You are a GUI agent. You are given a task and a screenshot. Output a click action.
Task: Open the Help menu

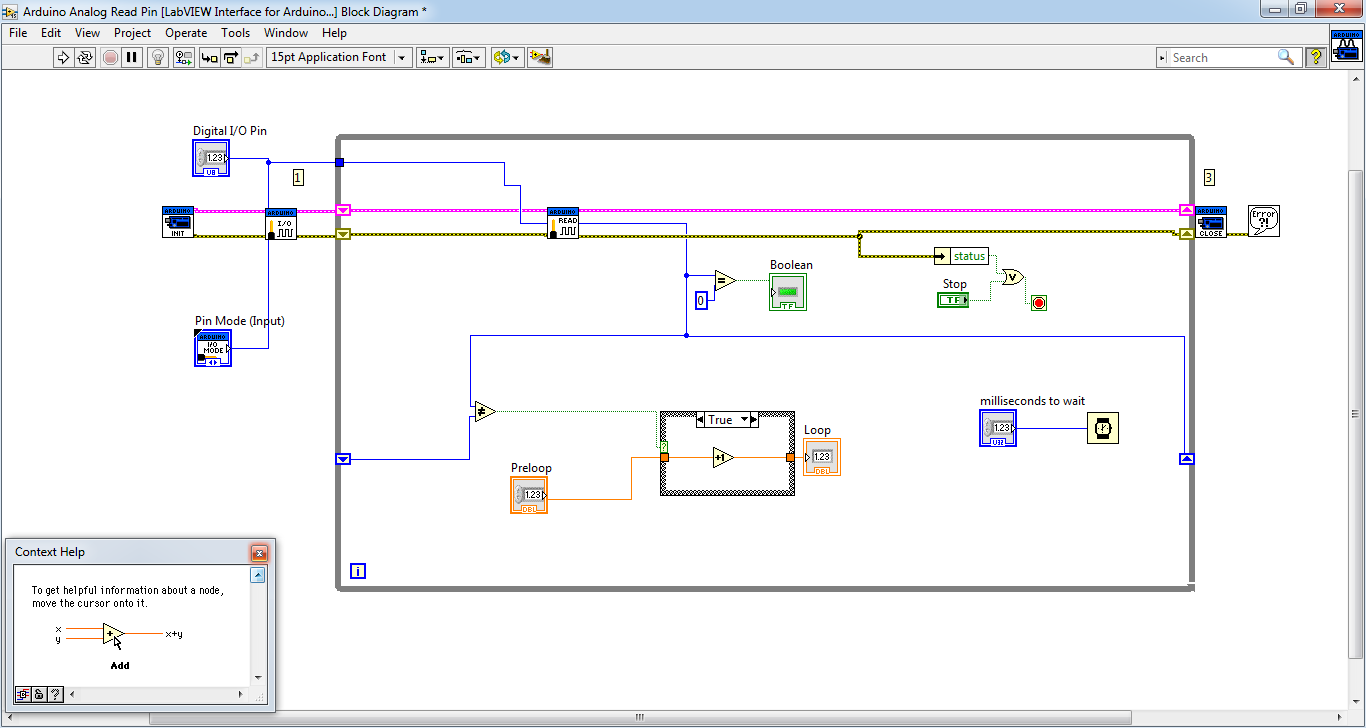point(334,33)
